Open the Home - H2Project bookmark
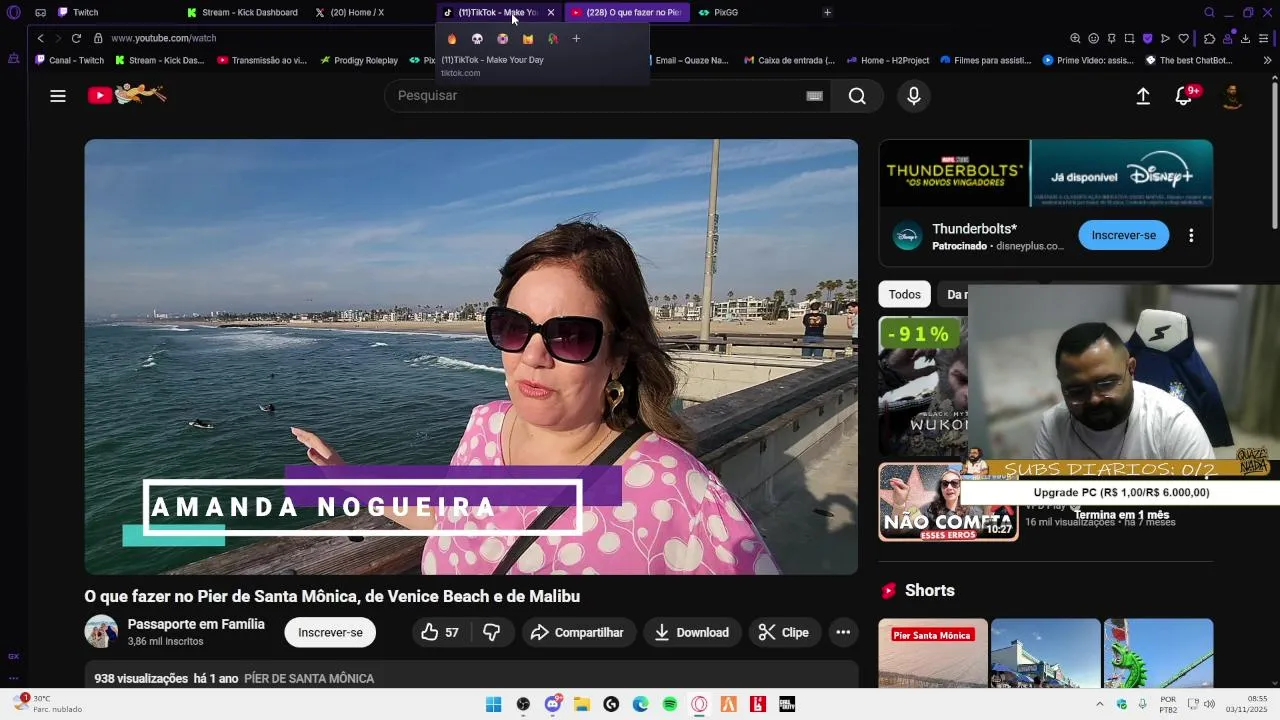1280x720 pixels. point(887,60)
